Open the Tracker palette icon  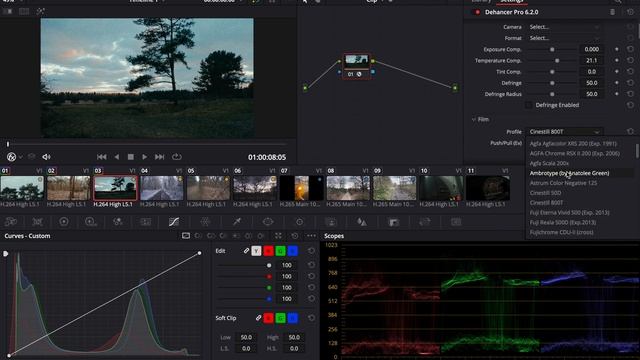[x=300, y=222]
